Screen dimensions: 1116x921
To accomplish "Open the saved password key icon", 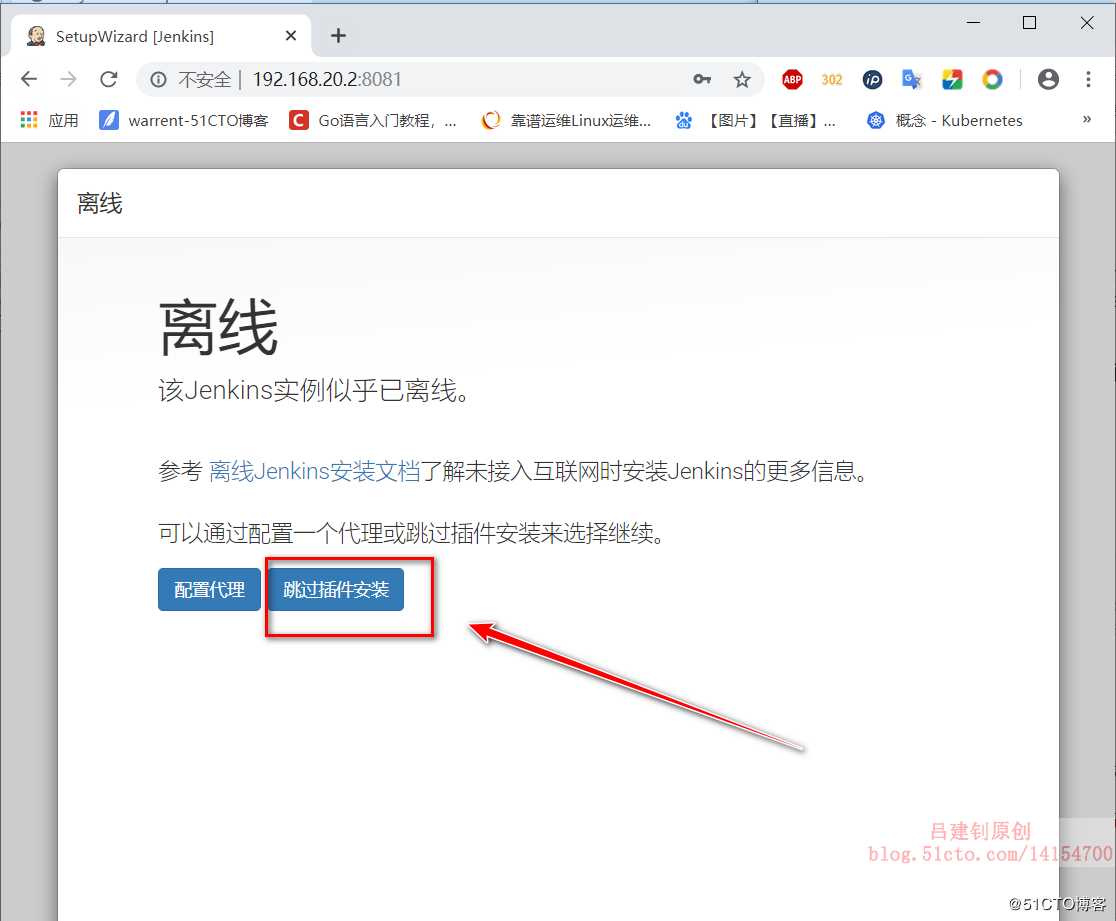I will tap(702, 79).
